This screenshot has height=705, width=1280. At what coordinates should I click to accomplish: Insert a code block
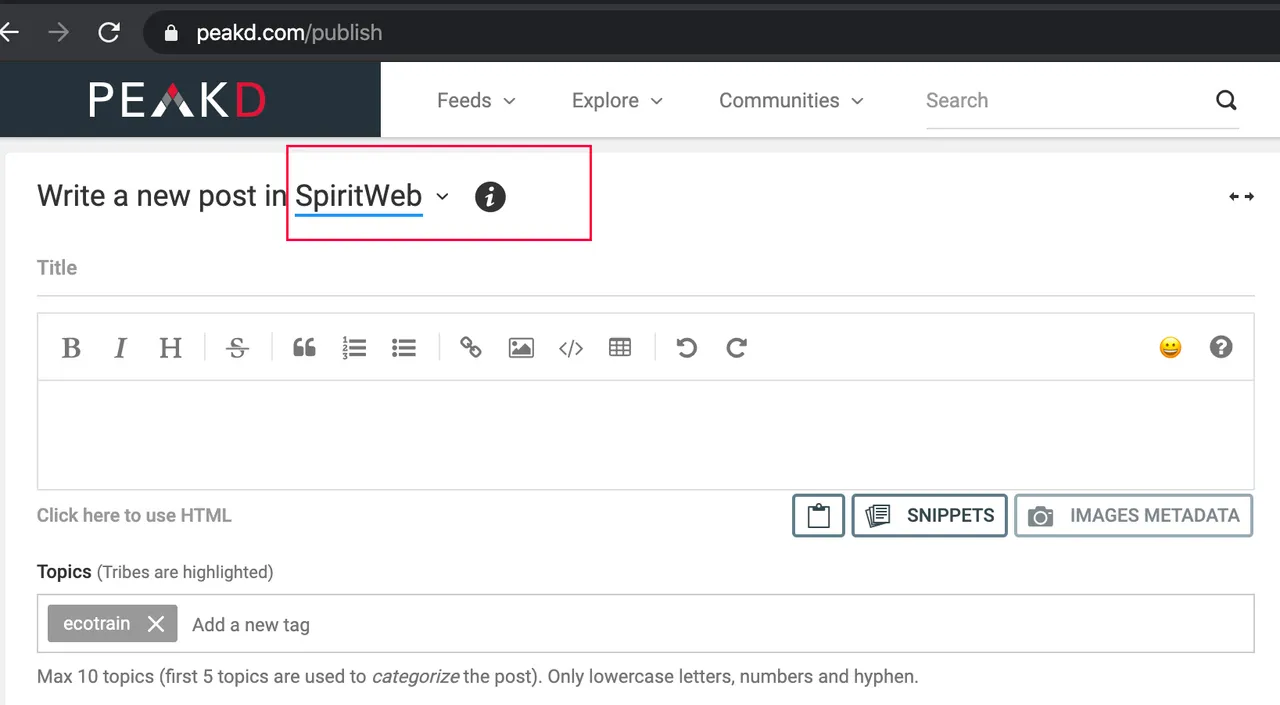tap(571, 348)
